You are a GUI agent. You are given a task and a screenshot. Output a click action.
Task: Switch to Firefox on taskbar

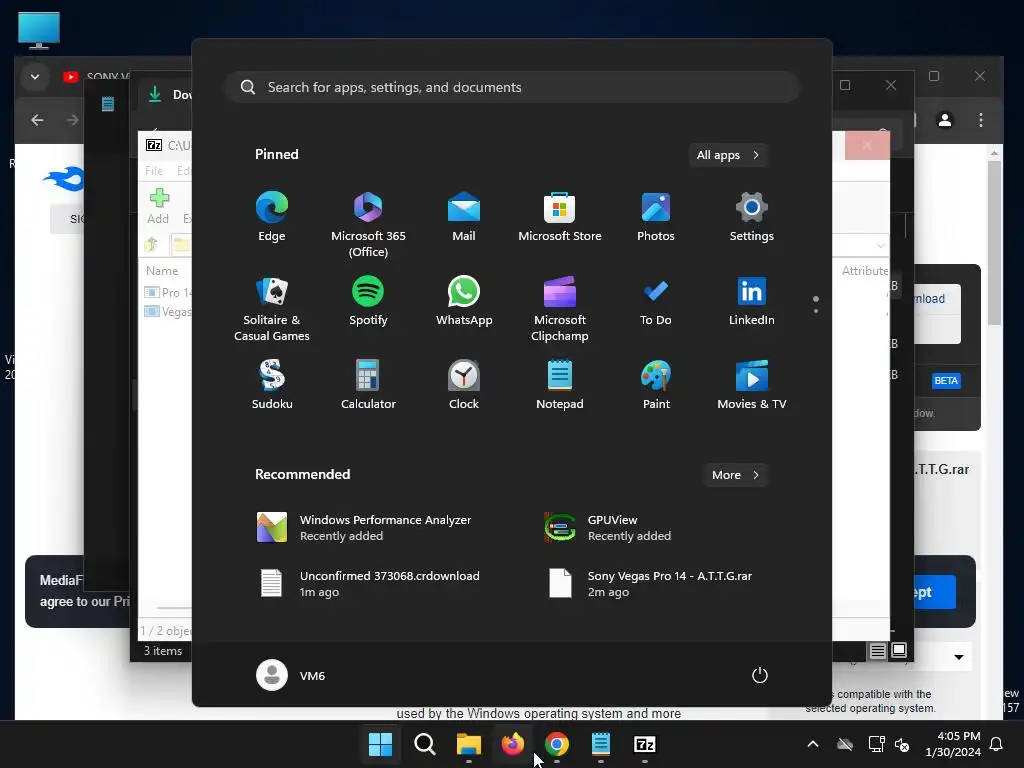(x=513, y=744)
